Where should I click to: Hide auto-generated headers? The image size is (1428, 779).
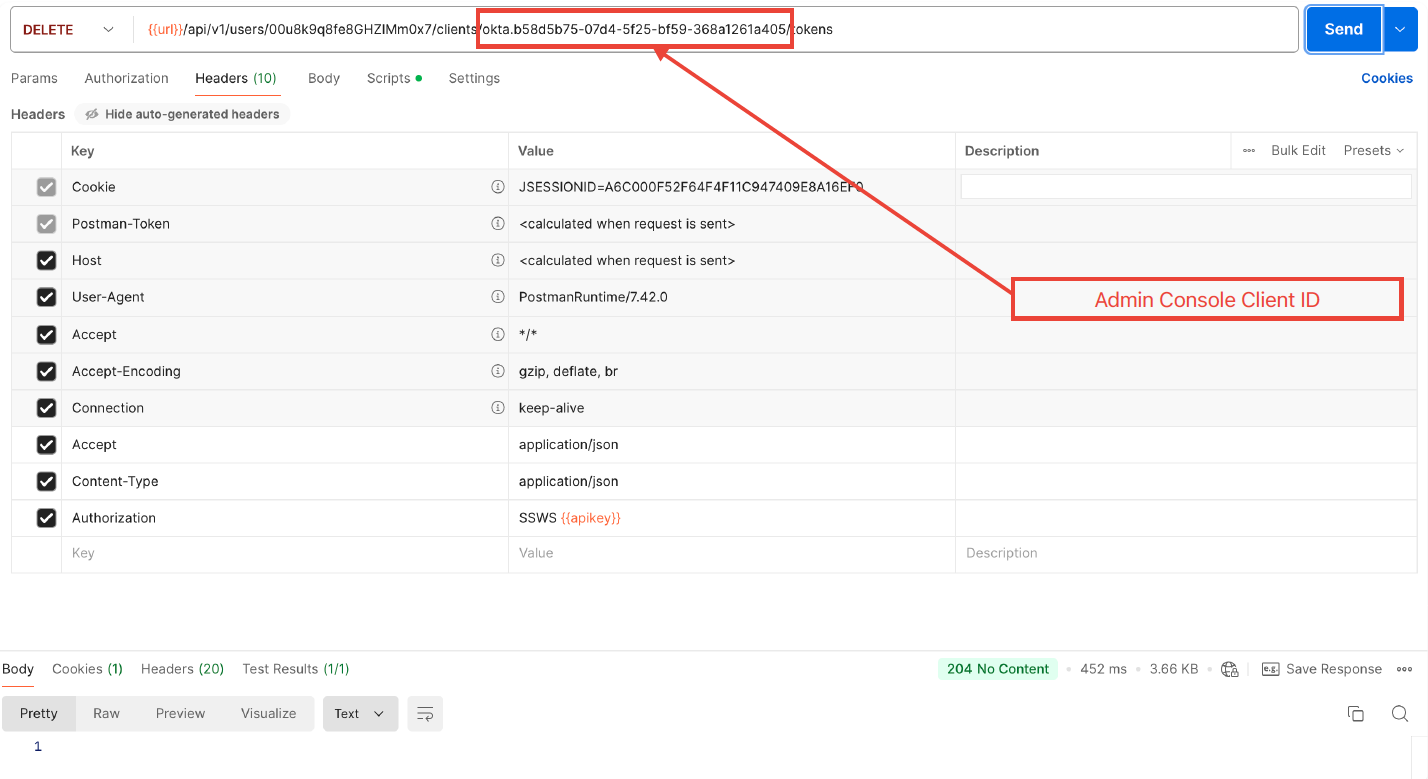pos(182,114)
